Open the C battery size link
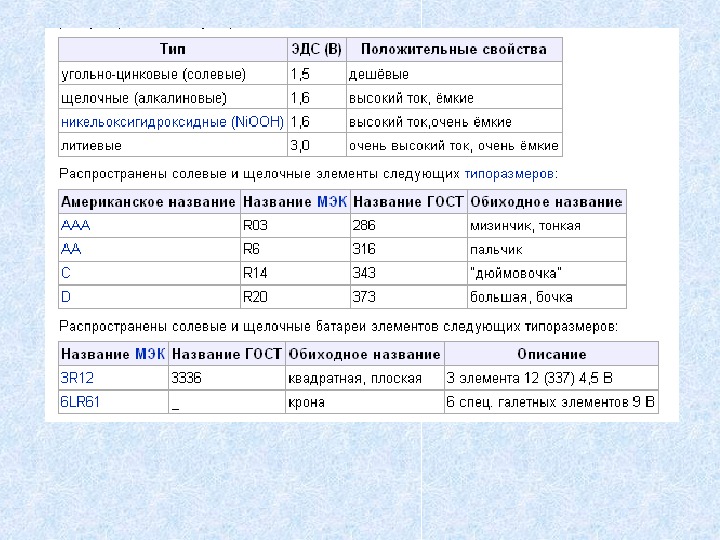Viewport: 720px width, 540px height. click(66, 273)
